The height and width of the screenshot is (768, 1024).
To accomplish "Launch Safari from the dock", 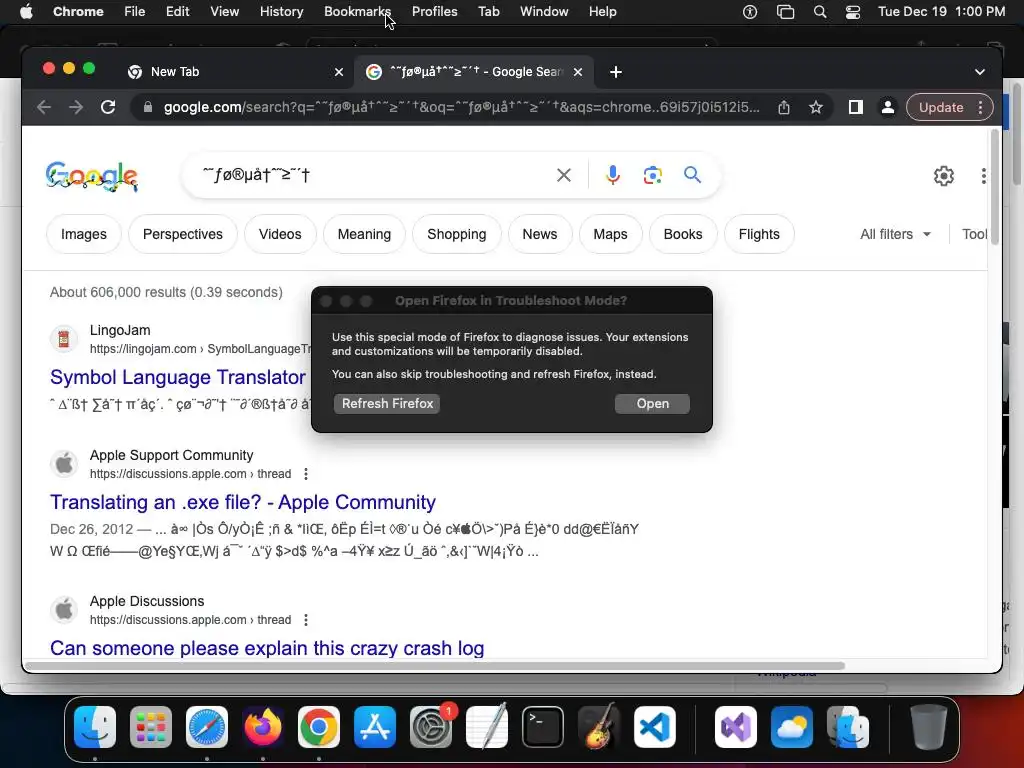I will click(207, 727).
